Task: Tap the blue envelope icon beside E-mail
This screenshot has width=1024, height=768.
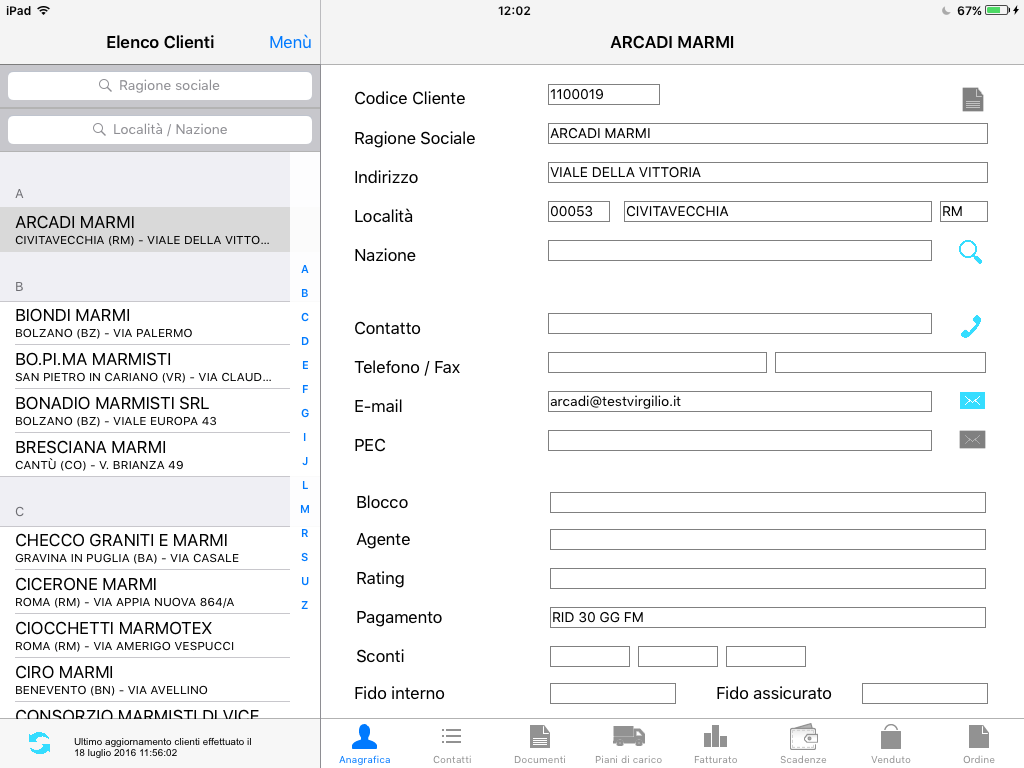Action: pos(972,400)
